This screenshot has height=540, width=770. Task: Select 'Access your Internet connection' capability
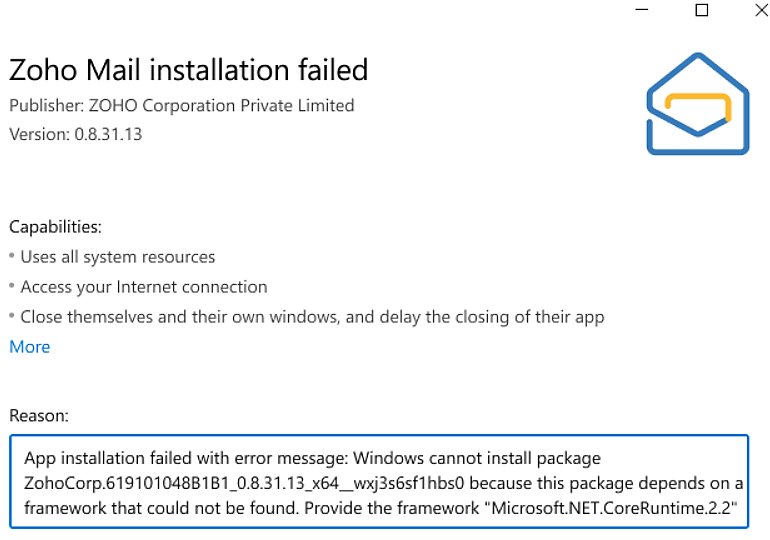coord(143,287)
